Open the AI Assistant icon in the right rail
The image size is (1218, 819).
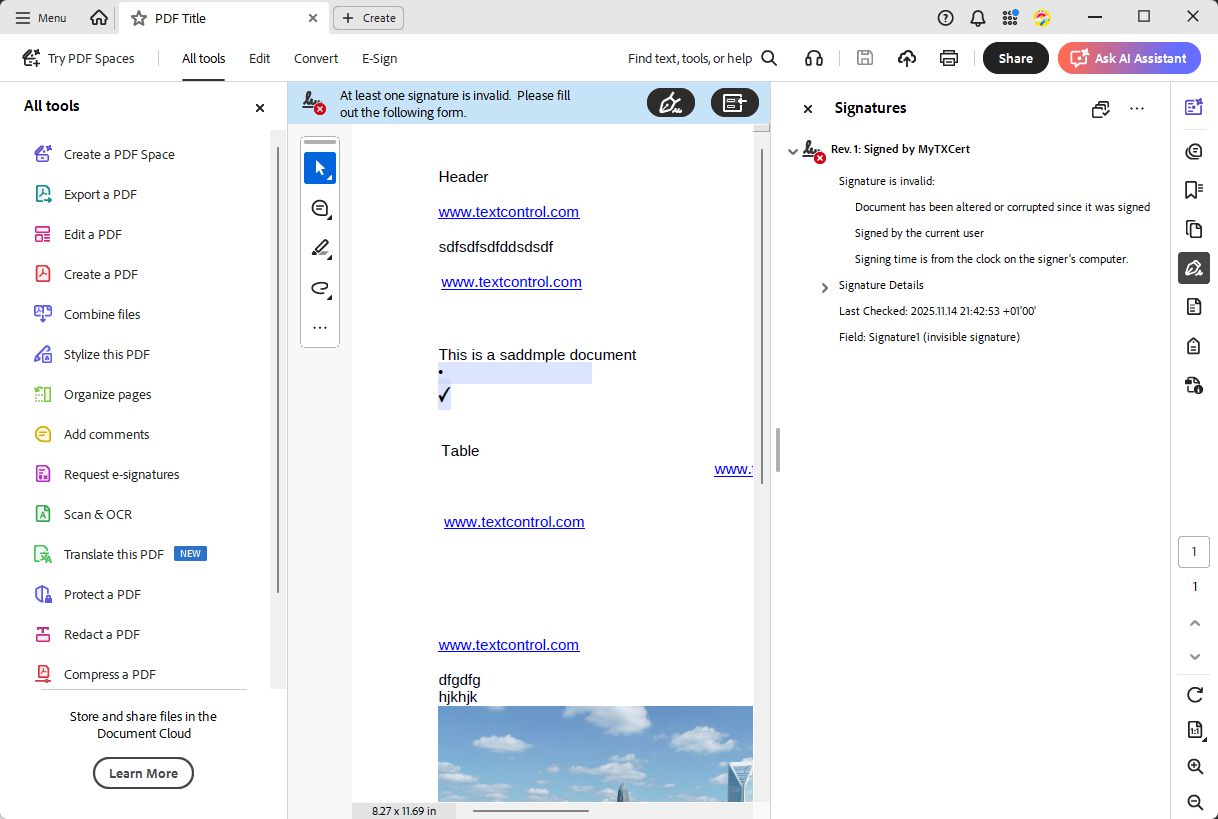[1193, 107]
